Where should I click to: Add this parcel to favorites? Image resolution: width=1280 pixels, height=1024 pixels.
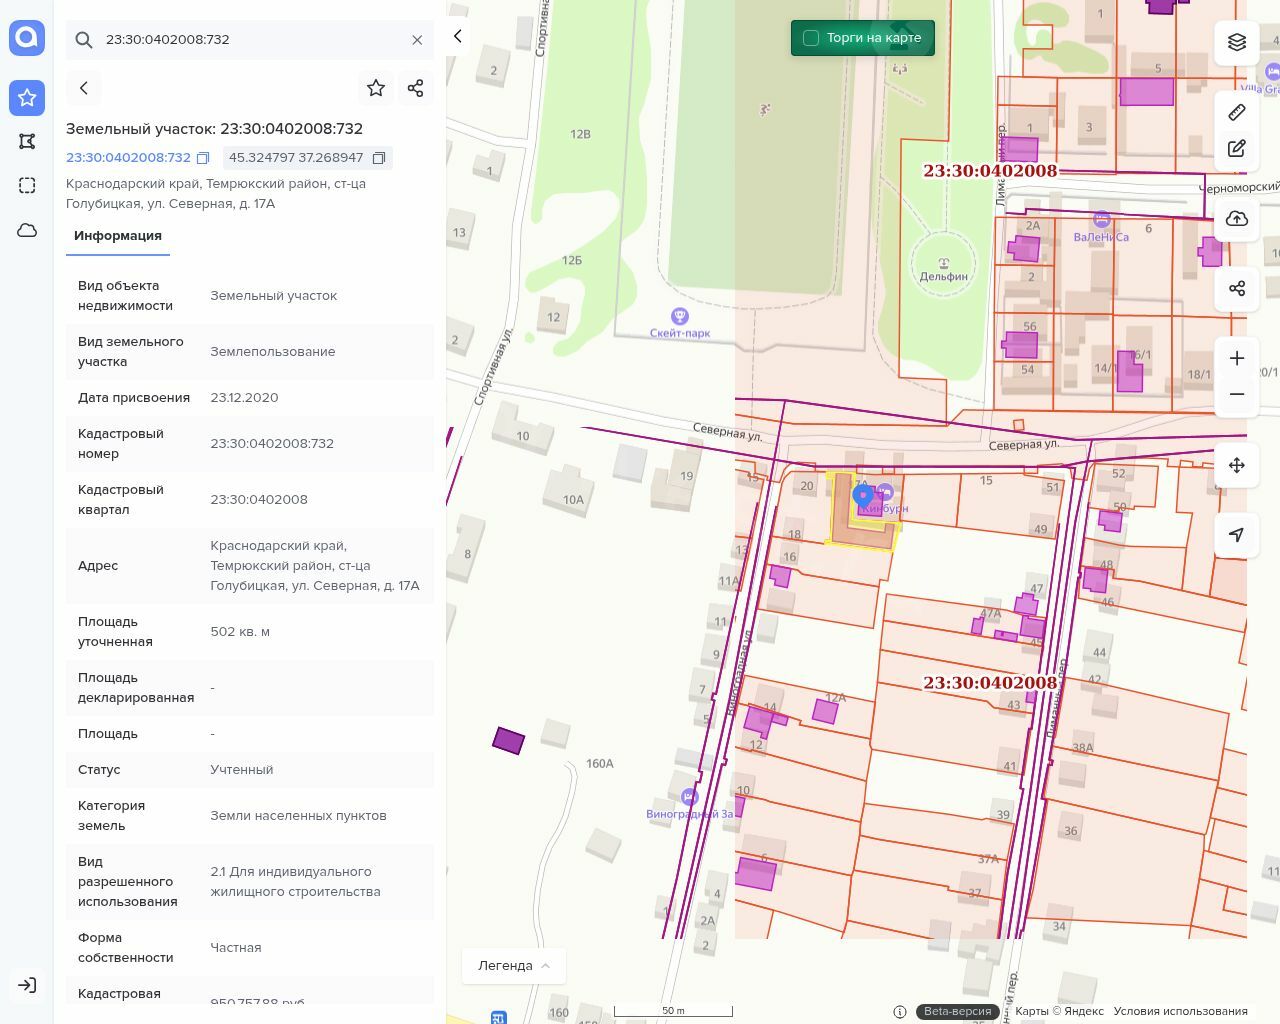tap(376, 88)
